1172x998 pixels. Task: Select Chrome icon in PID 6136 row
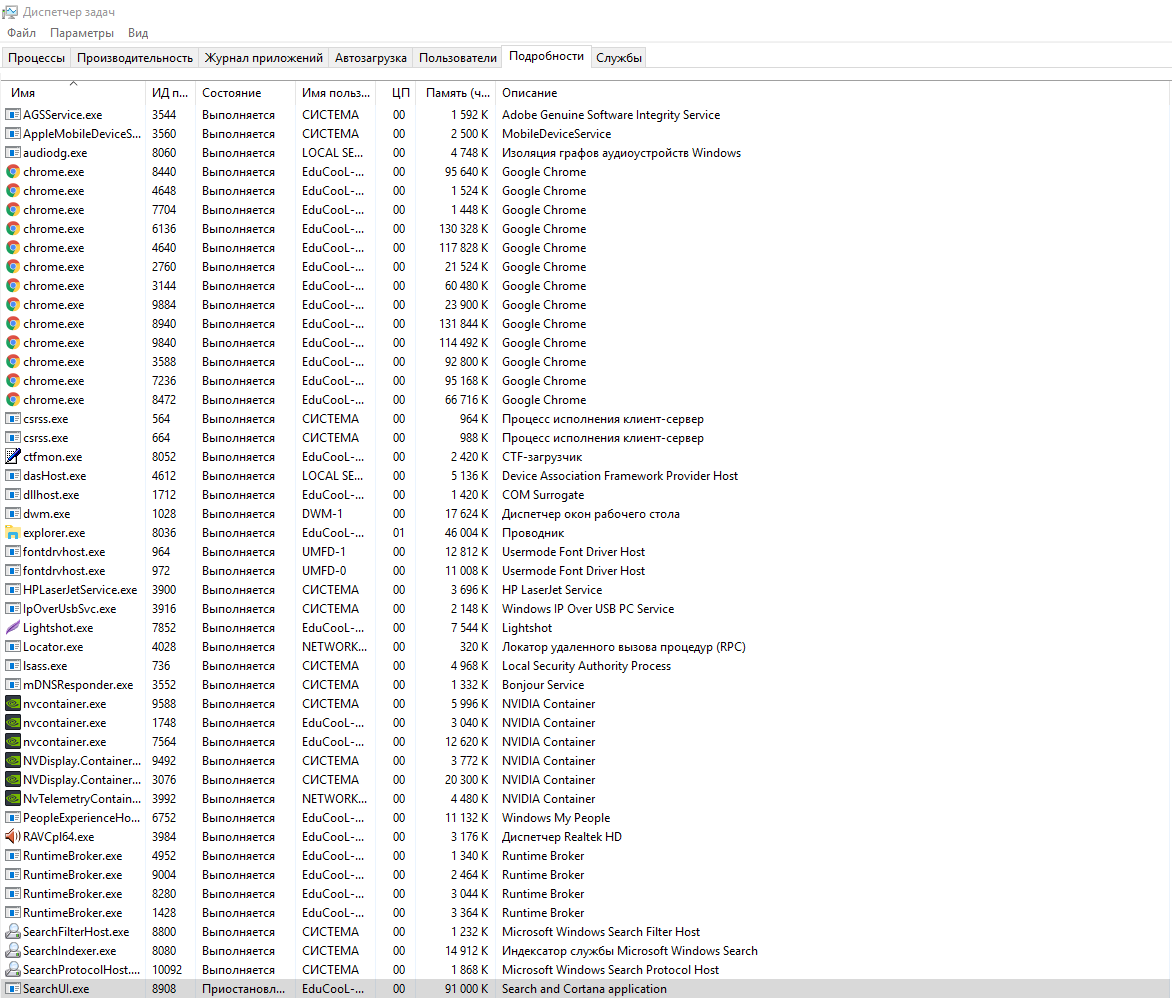pos(13,229)
